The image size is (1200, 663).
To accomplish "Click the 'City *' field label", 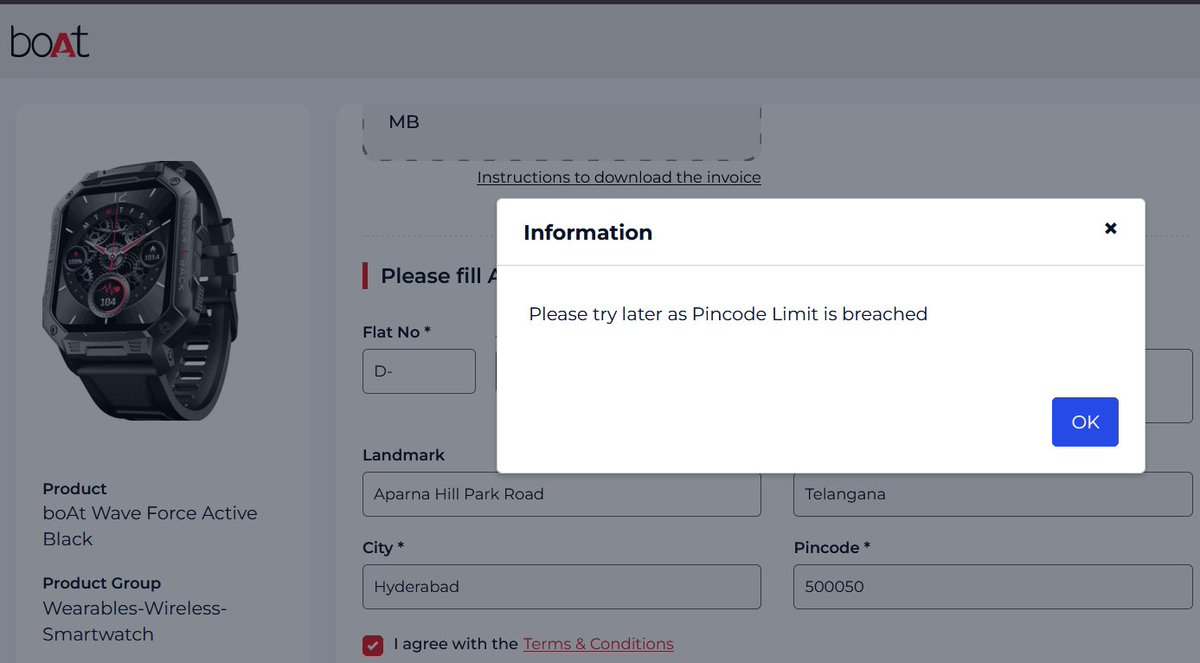I will (x=383, y=548).
